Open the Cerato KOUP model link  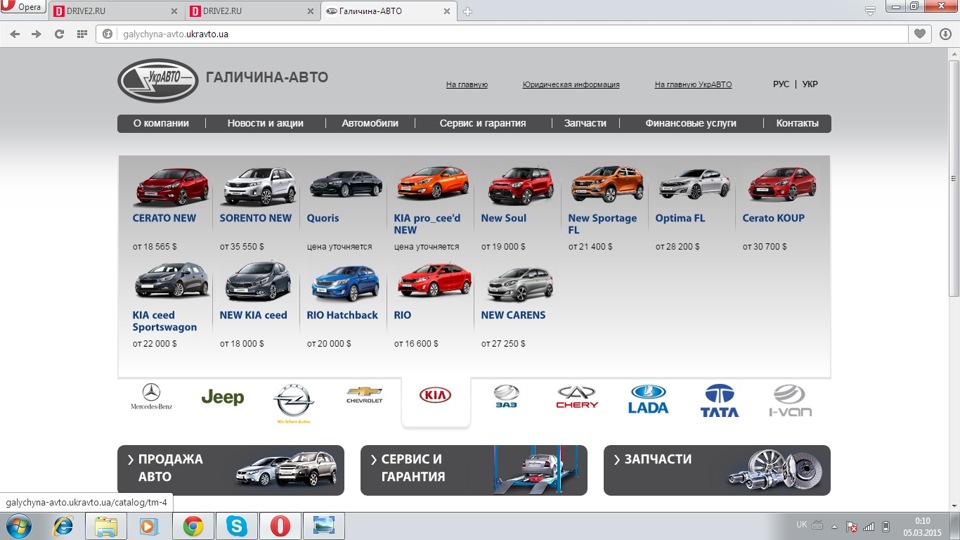coord(773,218)
